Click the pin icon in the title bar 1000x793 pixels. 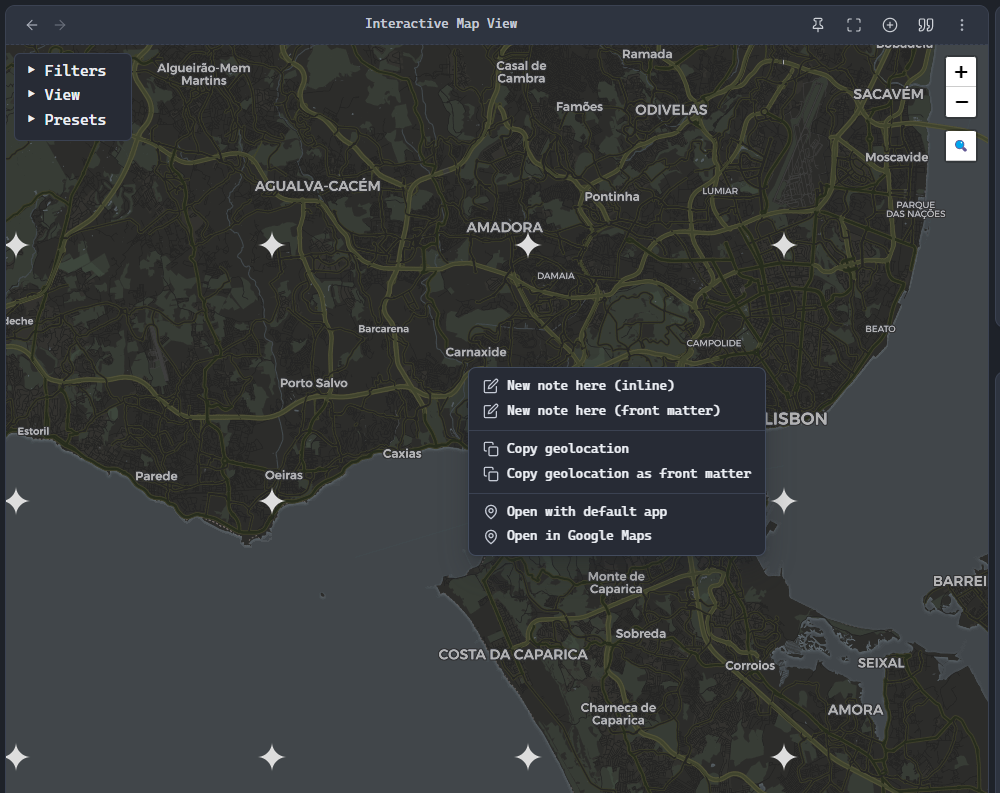click(x=817, y=24)
